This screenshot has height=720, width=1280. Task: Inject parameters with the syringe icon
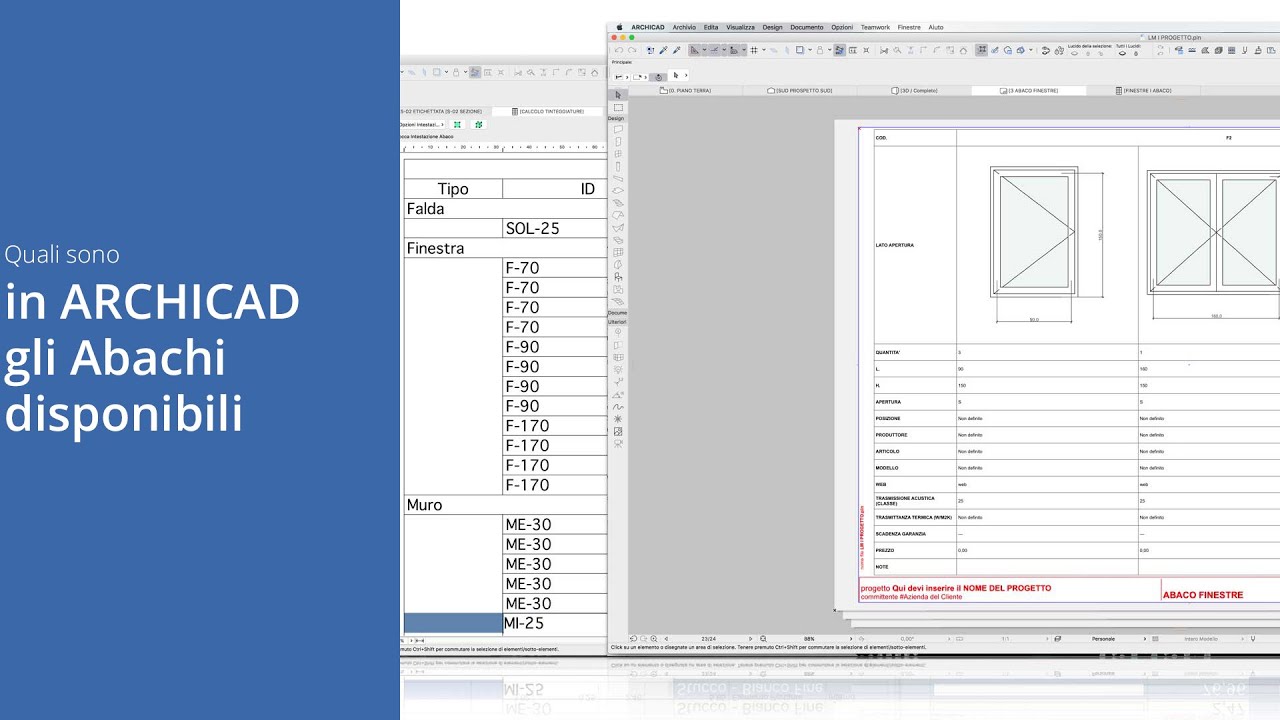[676, 50]
